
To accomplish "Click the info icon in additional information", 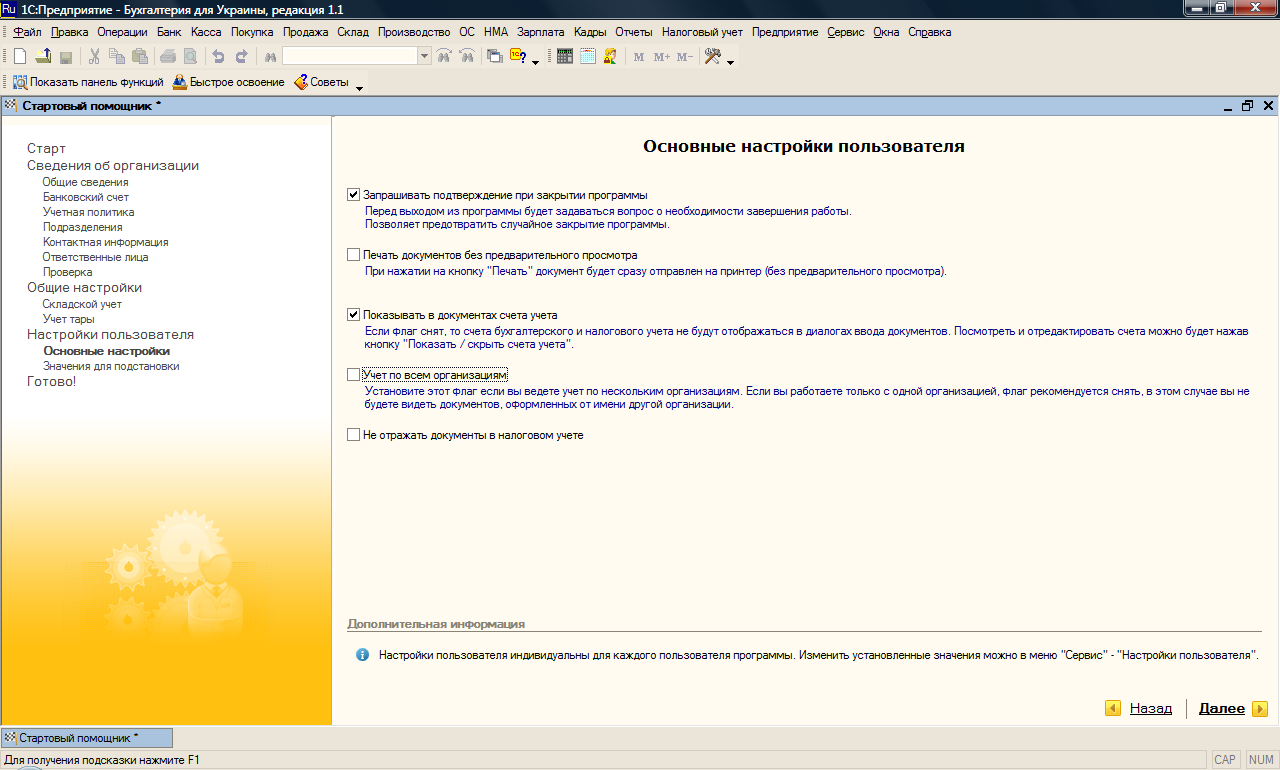I will tap(362, 655).
